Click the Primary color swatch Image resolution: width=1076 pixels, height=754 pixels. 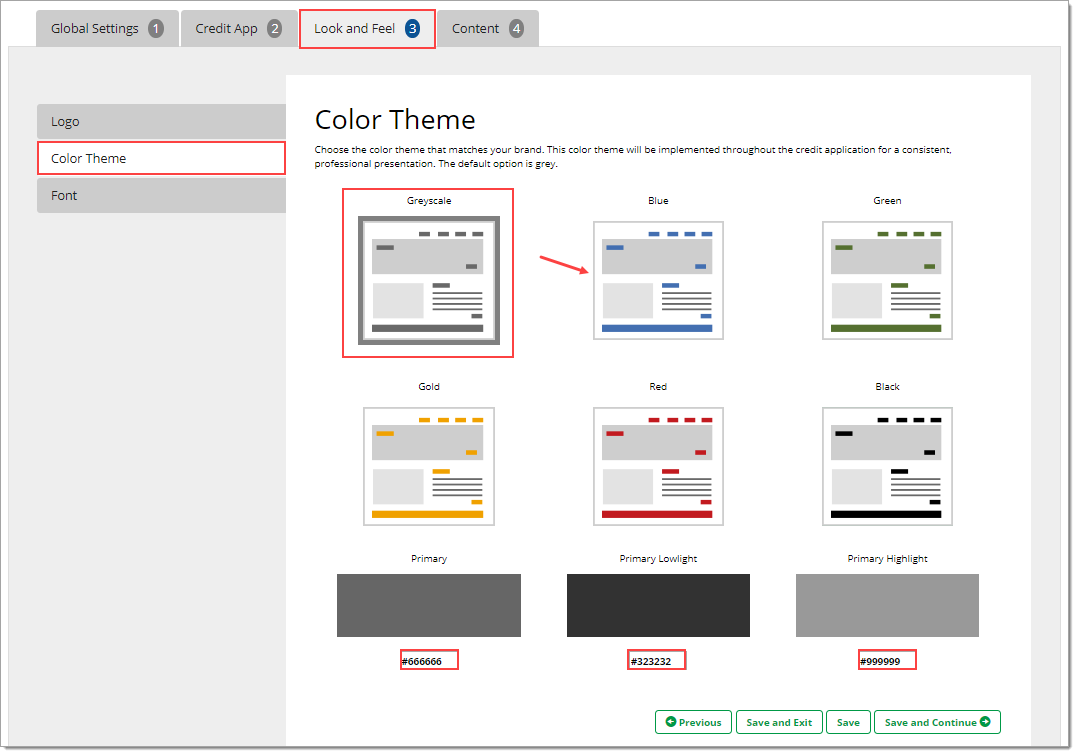click(x=429, y=605)
